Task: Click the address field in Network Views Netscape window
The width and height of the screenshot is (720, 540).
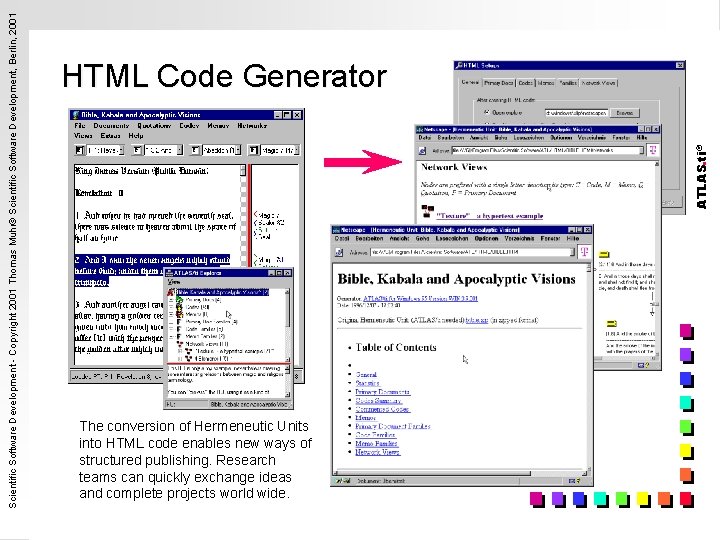Action: 547,150
